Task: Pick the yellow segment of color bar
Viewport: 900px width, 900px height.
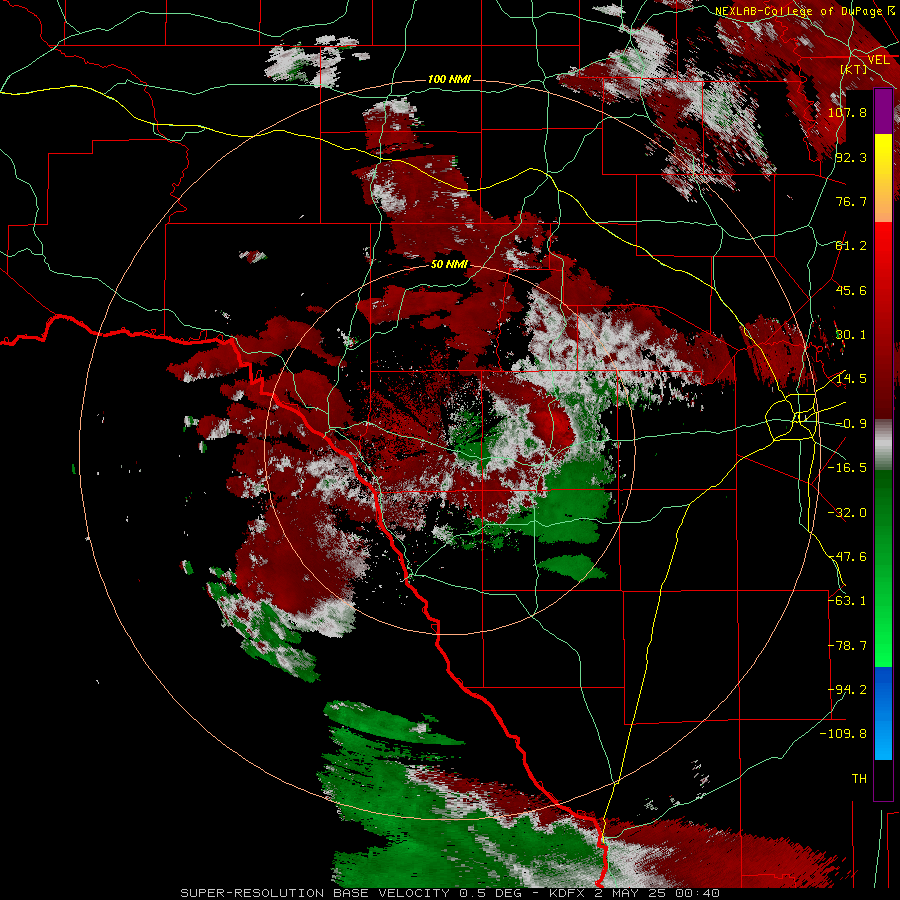Action: pos(883,156)
